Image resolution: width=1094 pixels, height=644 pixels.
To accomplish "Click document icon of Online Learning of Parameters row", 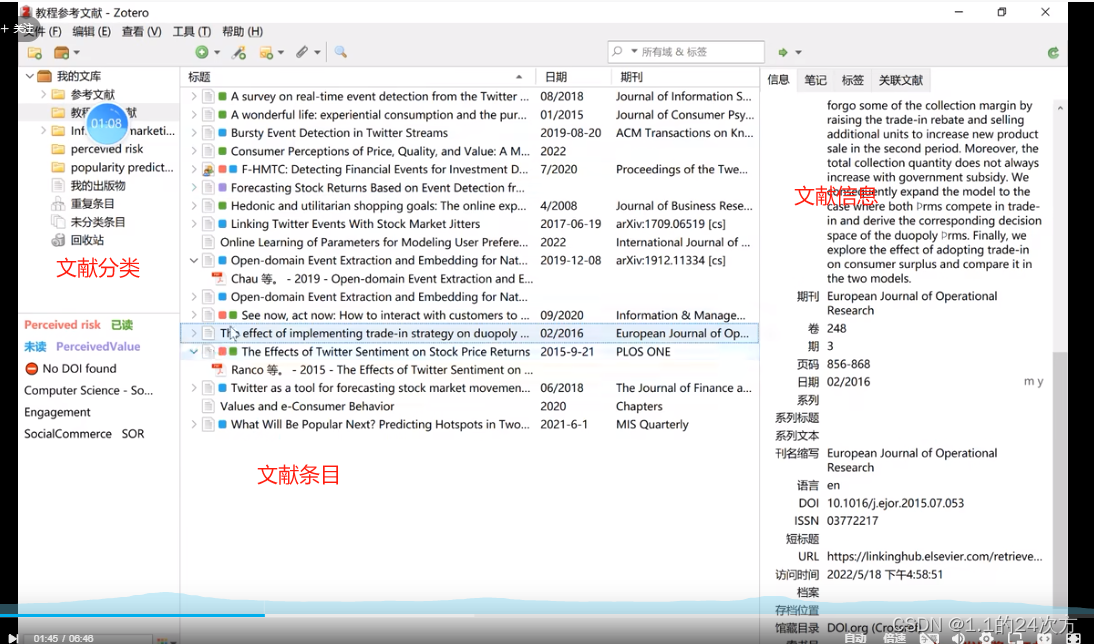I will 208,242.
